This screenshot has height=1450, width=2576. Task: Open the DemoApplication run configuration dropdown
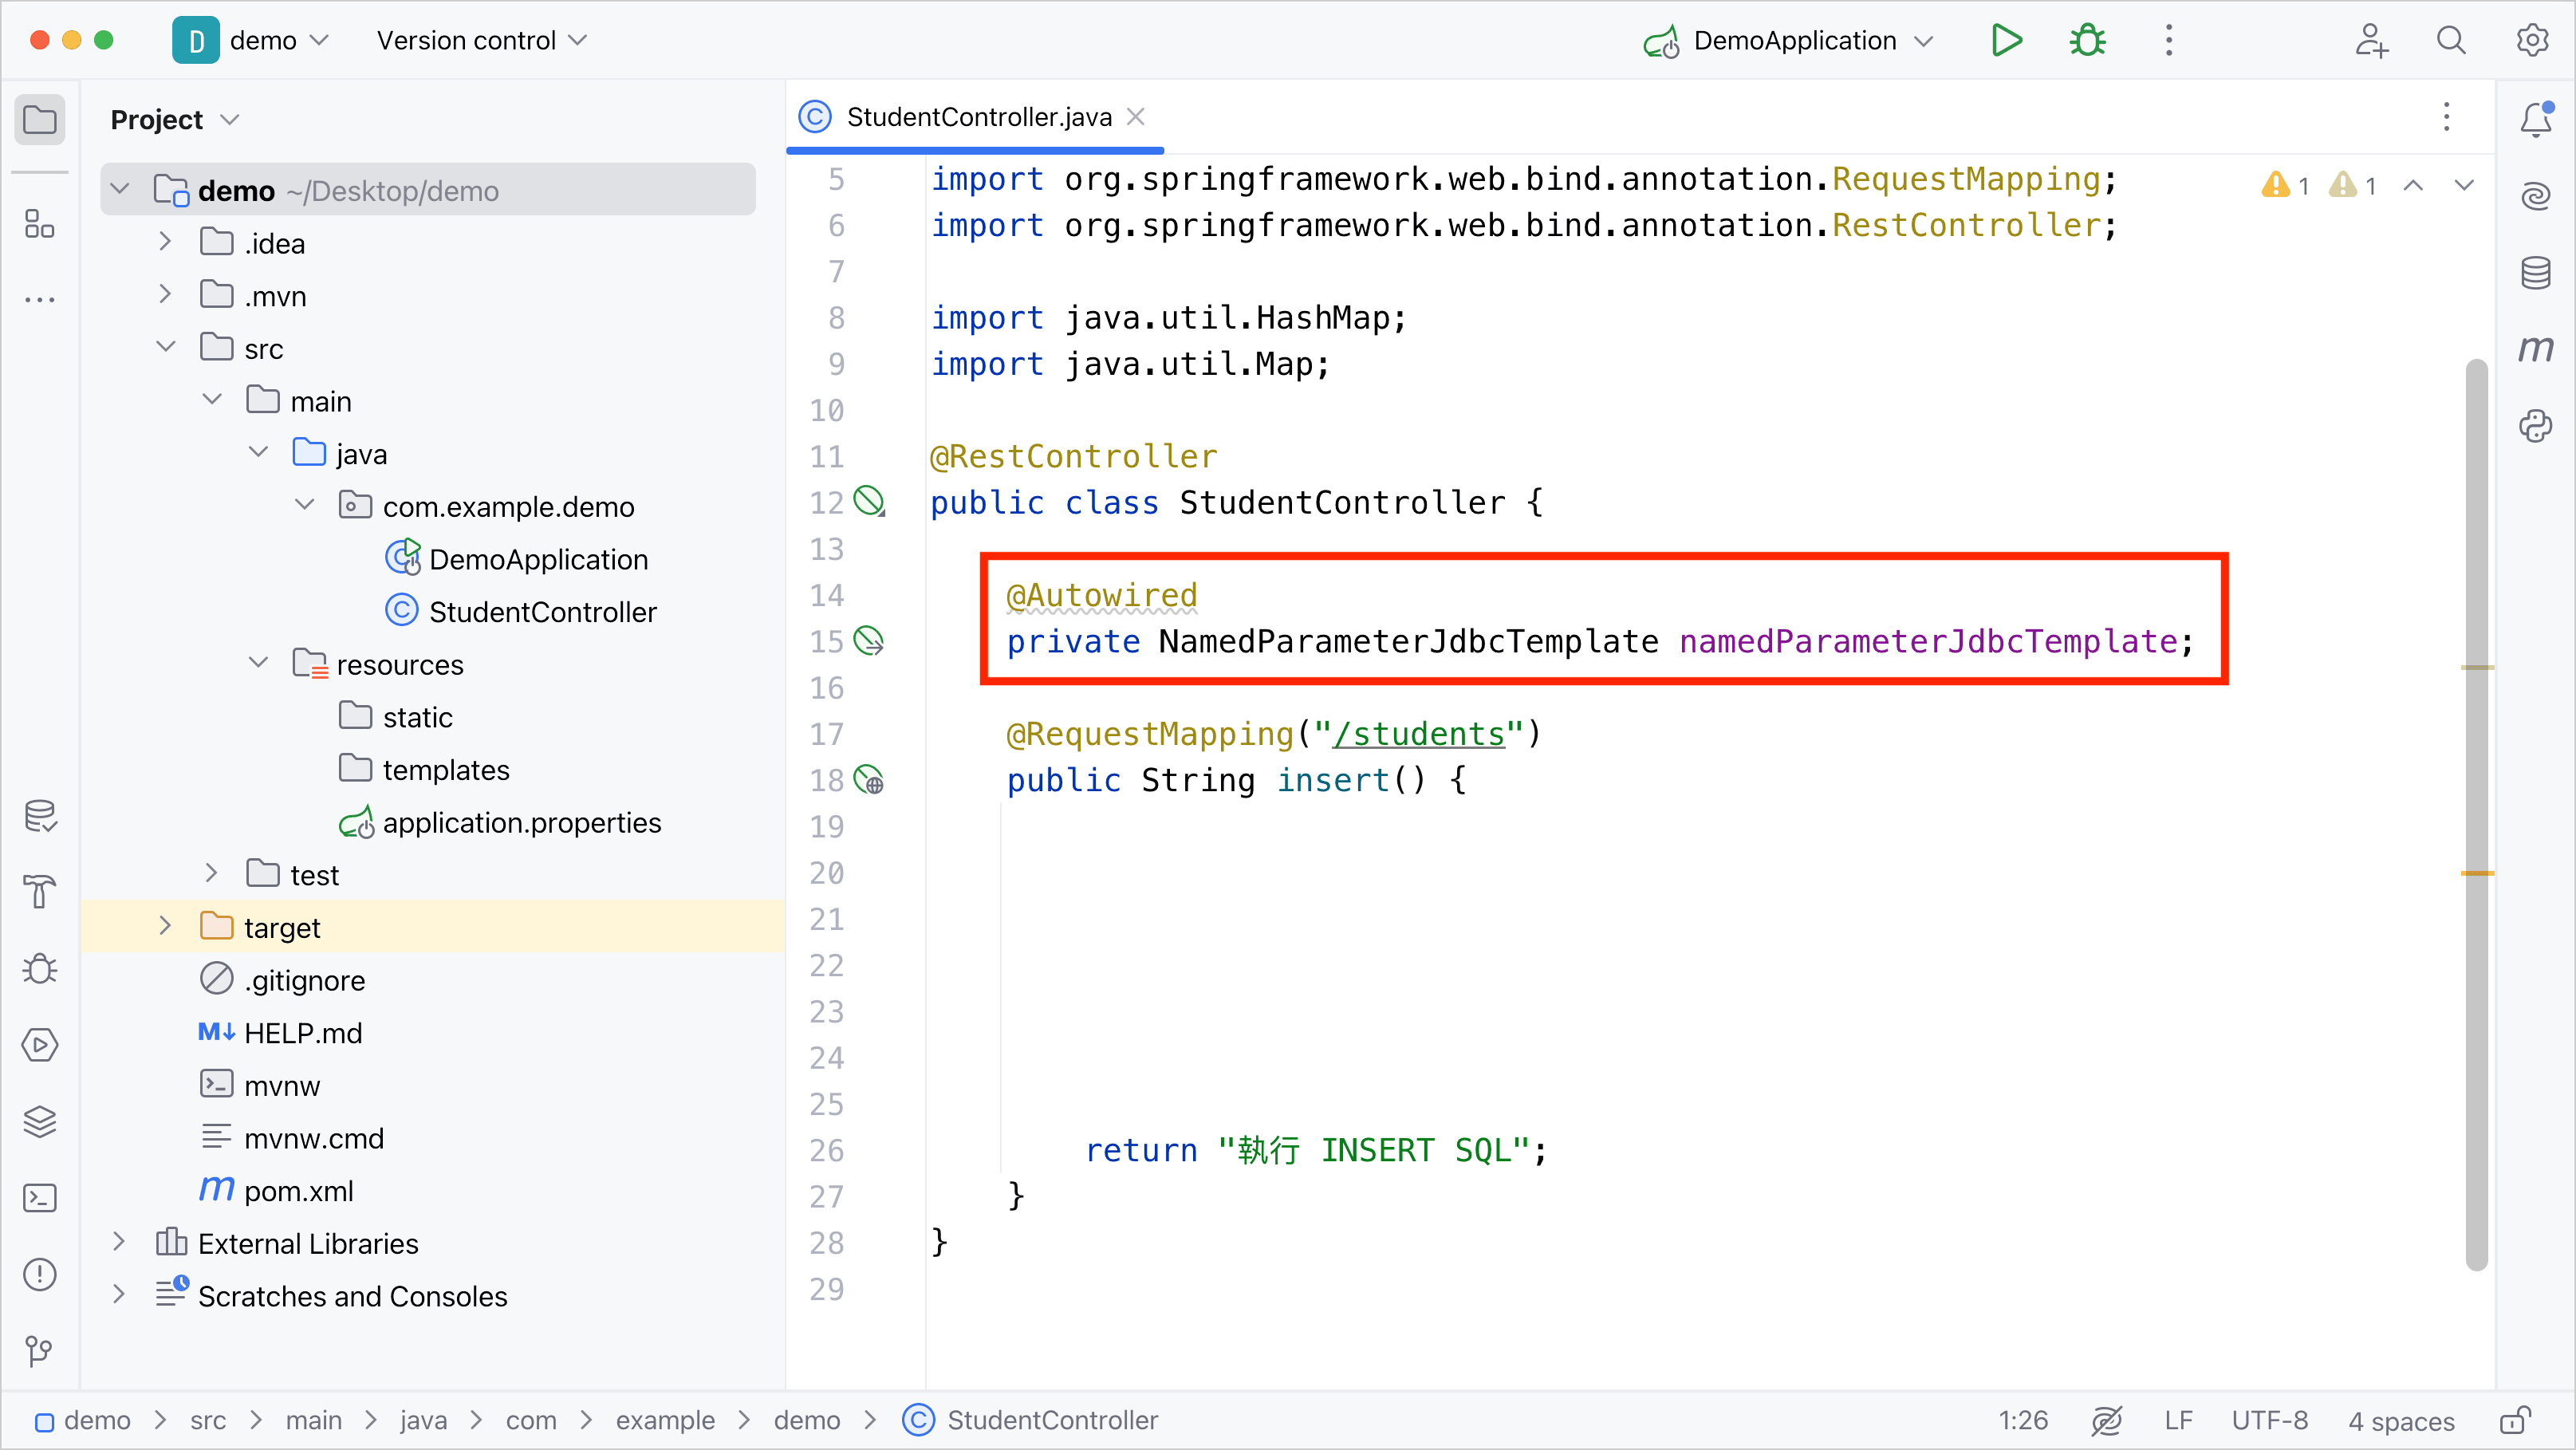(1788, 41)
